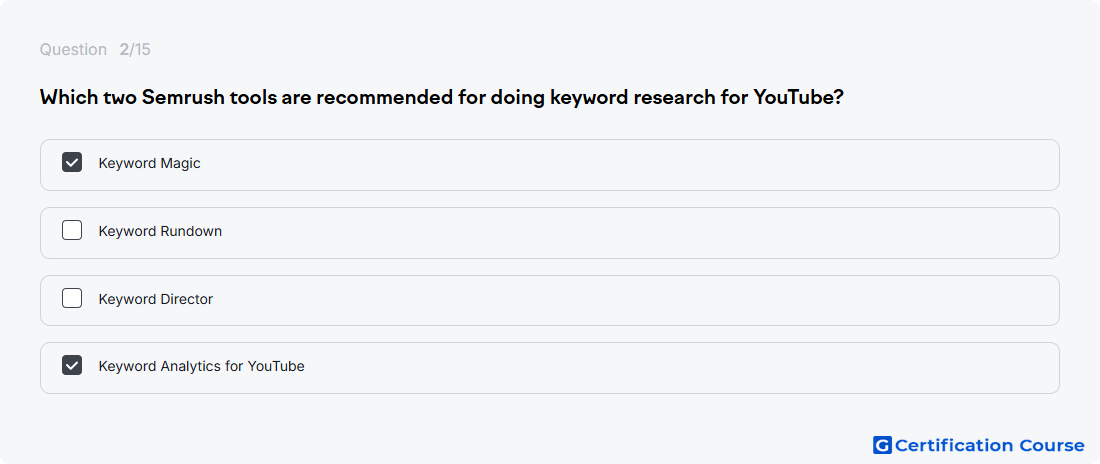Click the Keyword Director label text
The width and height of the screenshot is (1100, 464).
[x=156, y=299]
